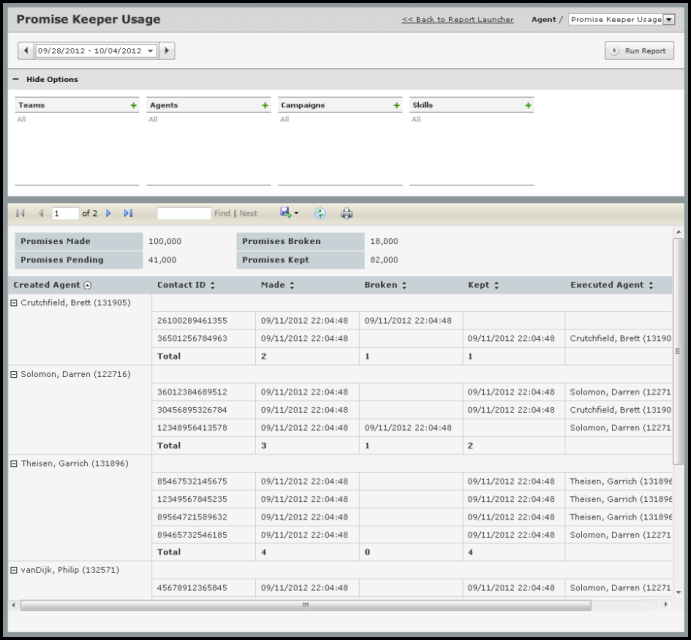Viewport: 691px width, 640px height.
Task: Collapse the Theisen, Garrich group
Action: pyautogui.click(x=13, y=463)
